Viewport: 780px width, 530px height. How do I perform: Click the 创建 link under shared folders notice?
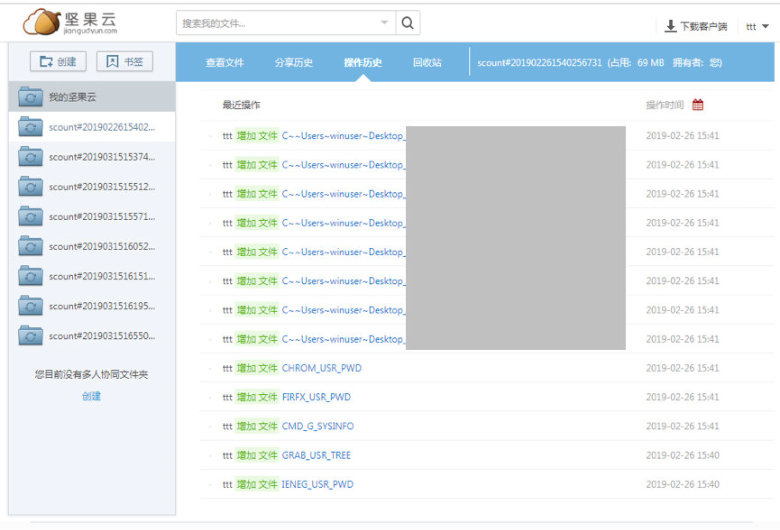click(x=92, y=396)
